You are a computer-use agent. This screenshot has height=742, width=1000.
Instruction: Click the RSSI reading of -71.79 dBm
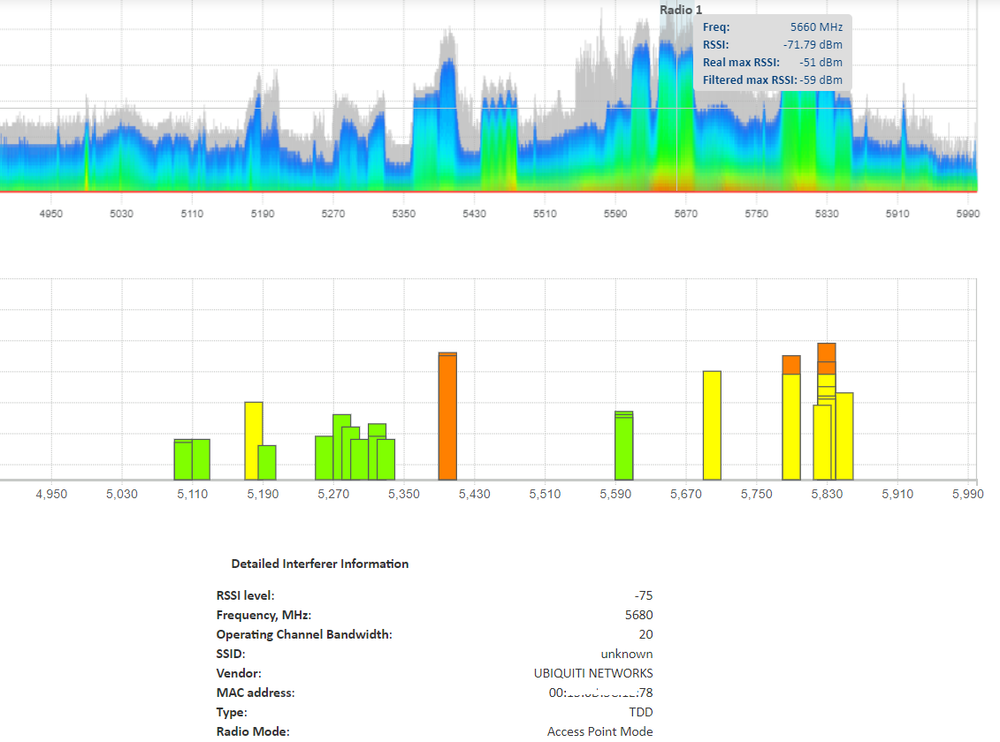(815, 44)
